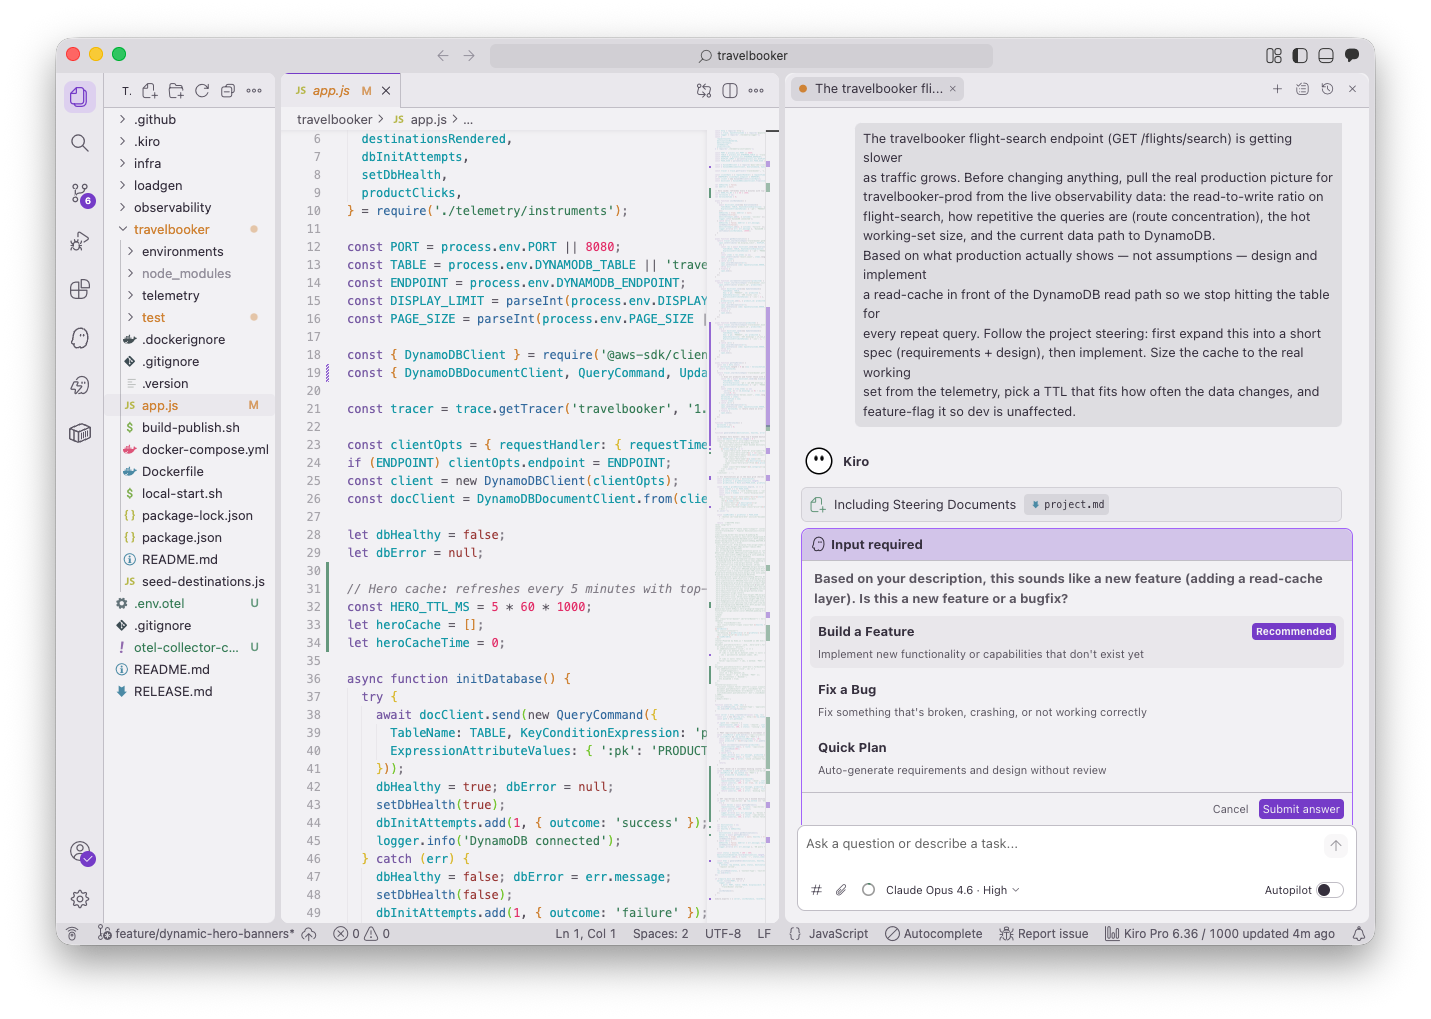Screen dimensions: 1431x1019
Task: Toggle the primary sidebar layout icon
Action: point(1300,56)
